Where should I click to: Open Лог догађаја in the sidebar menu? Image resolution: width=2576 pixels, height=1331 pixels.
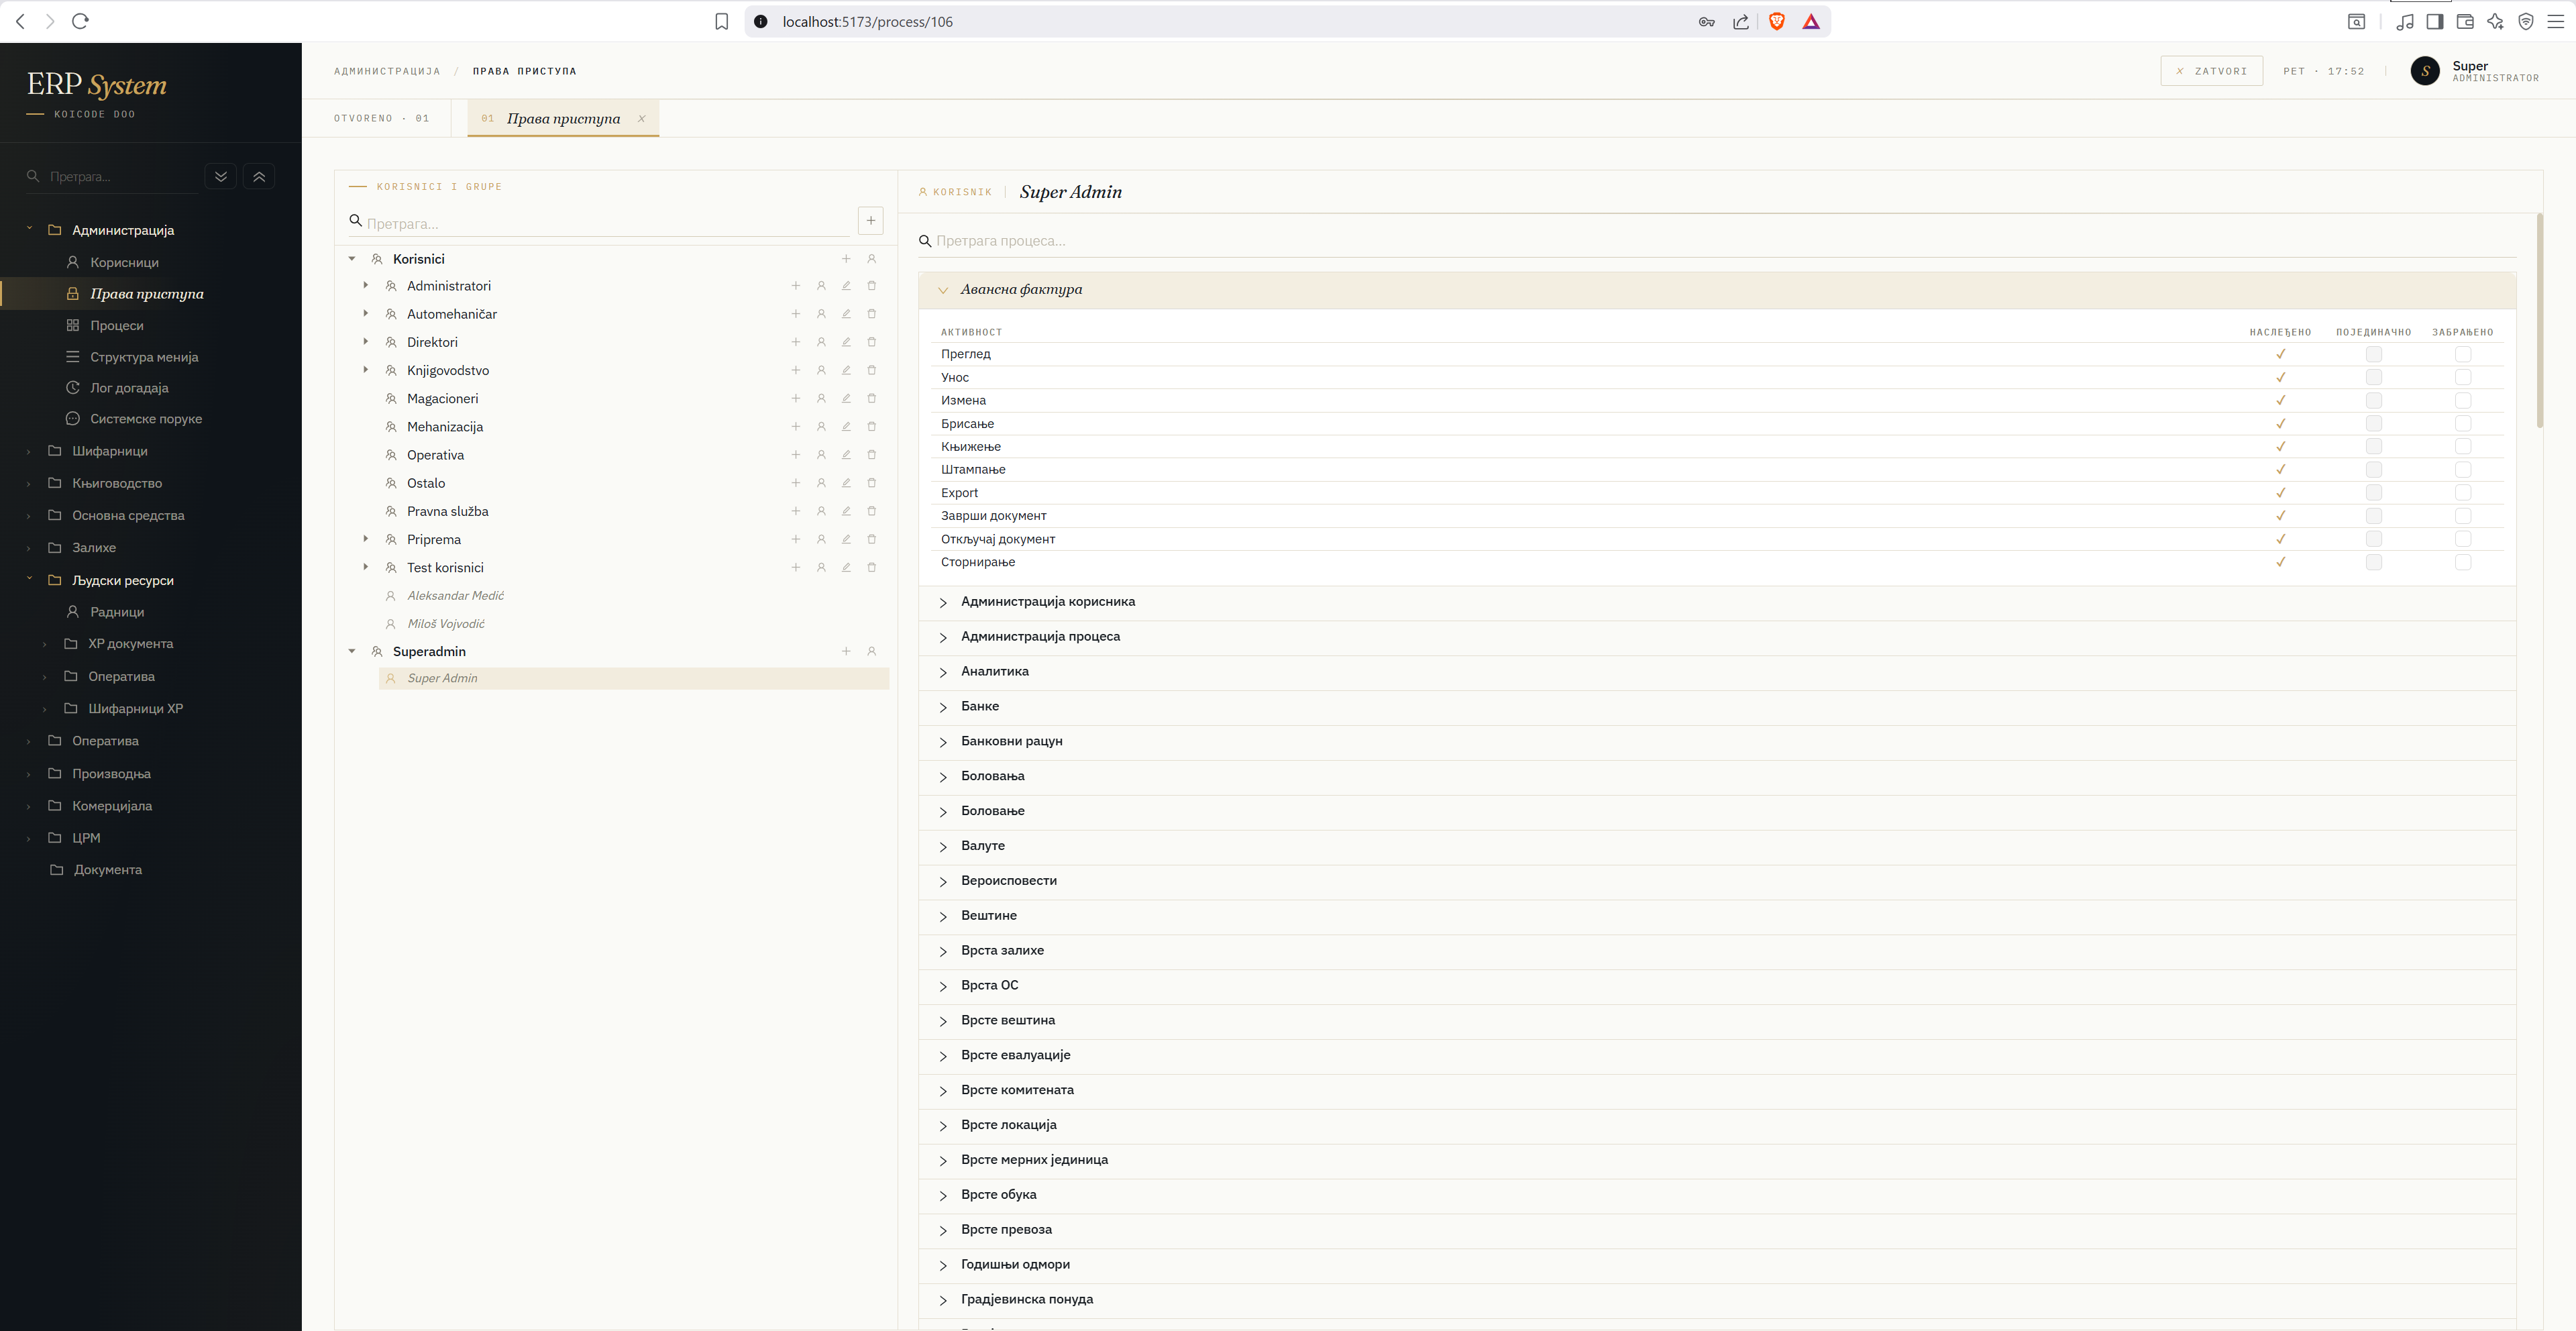[x=129, y=388]
